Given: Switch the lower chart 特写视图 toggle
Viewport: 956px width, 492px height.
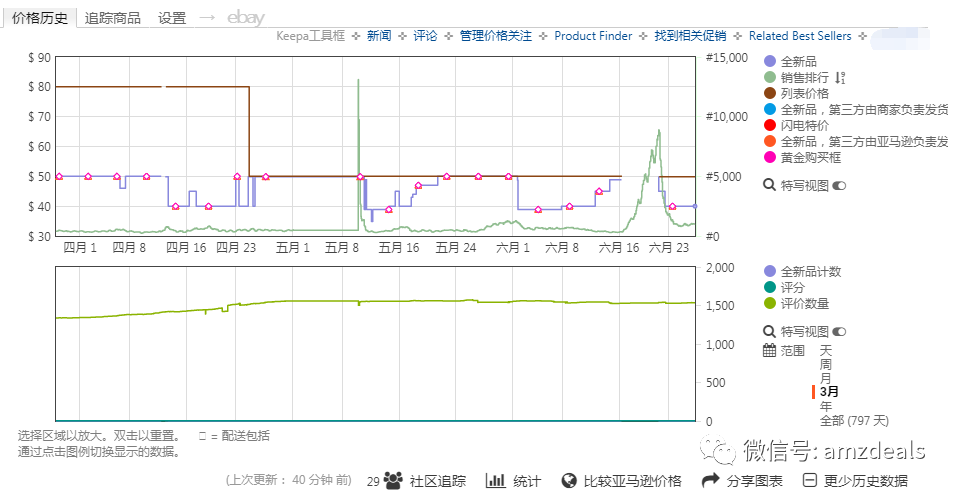Looking at the screenshot, I should pos(840,332).
